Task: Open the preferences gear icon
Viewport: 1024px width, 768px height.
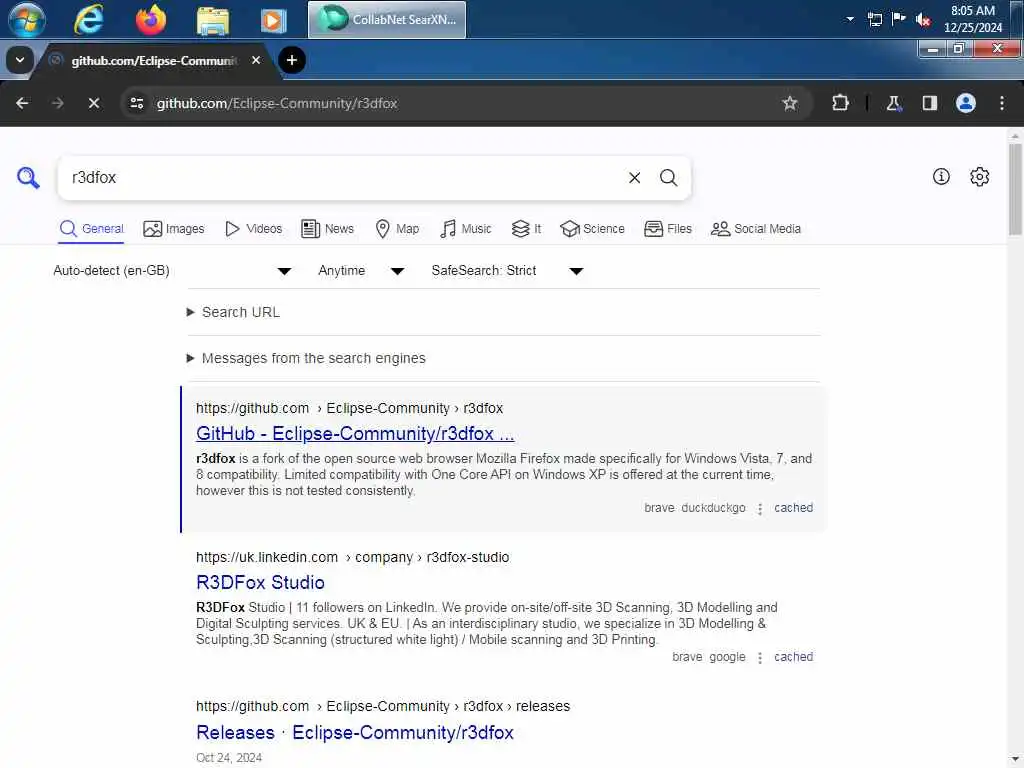Action: 980,176
